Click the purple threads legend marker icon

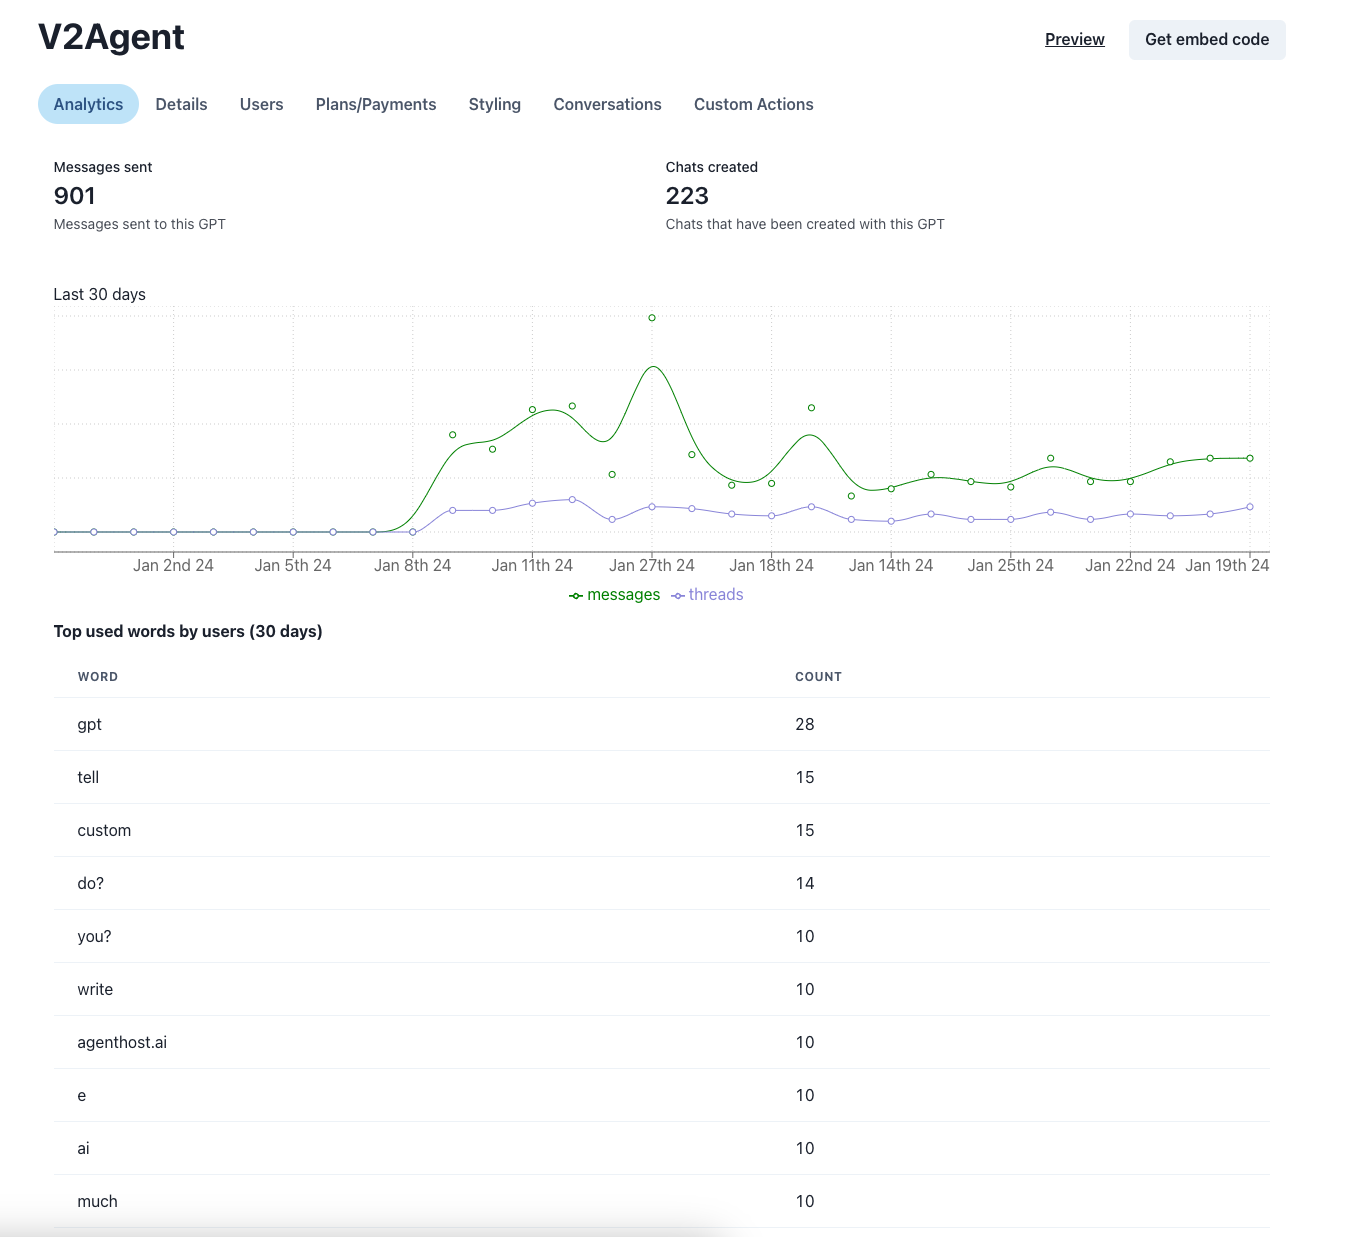(x=678, y=596)
